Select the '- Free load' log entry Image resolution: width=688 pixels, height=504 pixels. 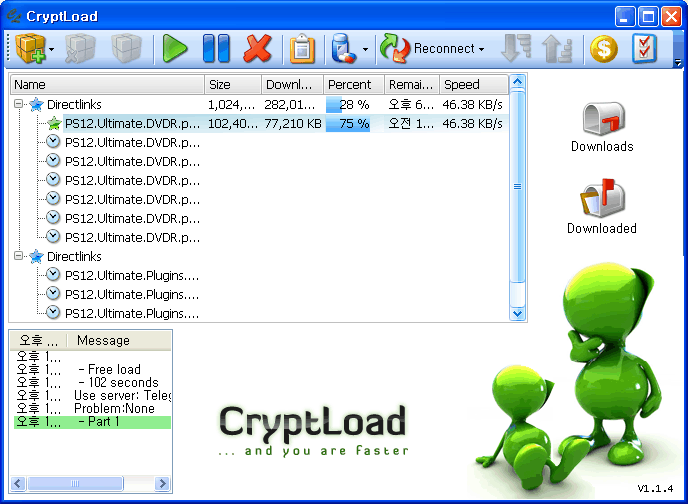92,369
